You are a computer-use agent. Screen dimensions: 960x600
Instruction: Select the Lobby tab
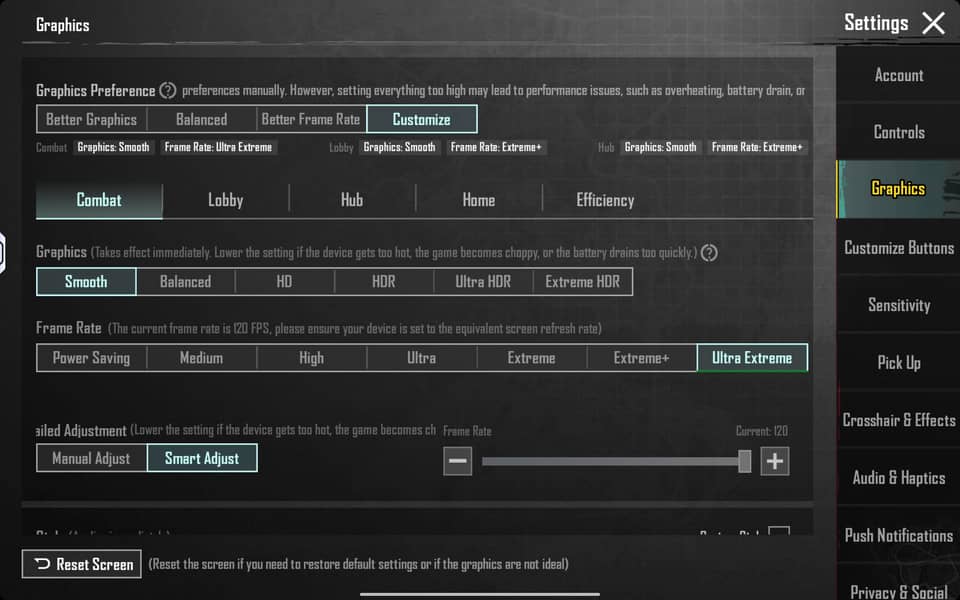click(225, 200)
